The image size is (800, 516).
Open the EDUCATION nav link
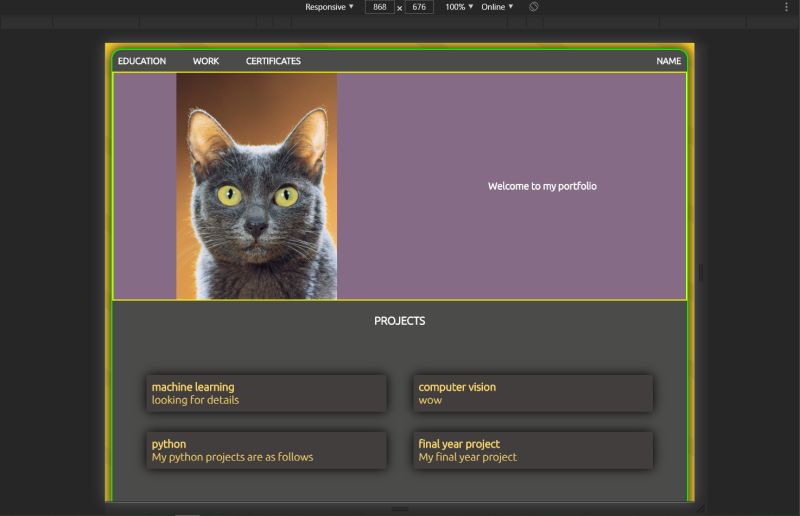click(x=142, y=61)
